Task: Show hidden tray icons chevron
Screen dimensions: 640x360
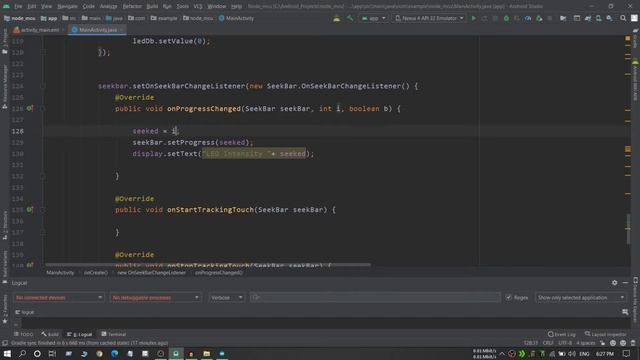Action: click(x=502, y=353)
